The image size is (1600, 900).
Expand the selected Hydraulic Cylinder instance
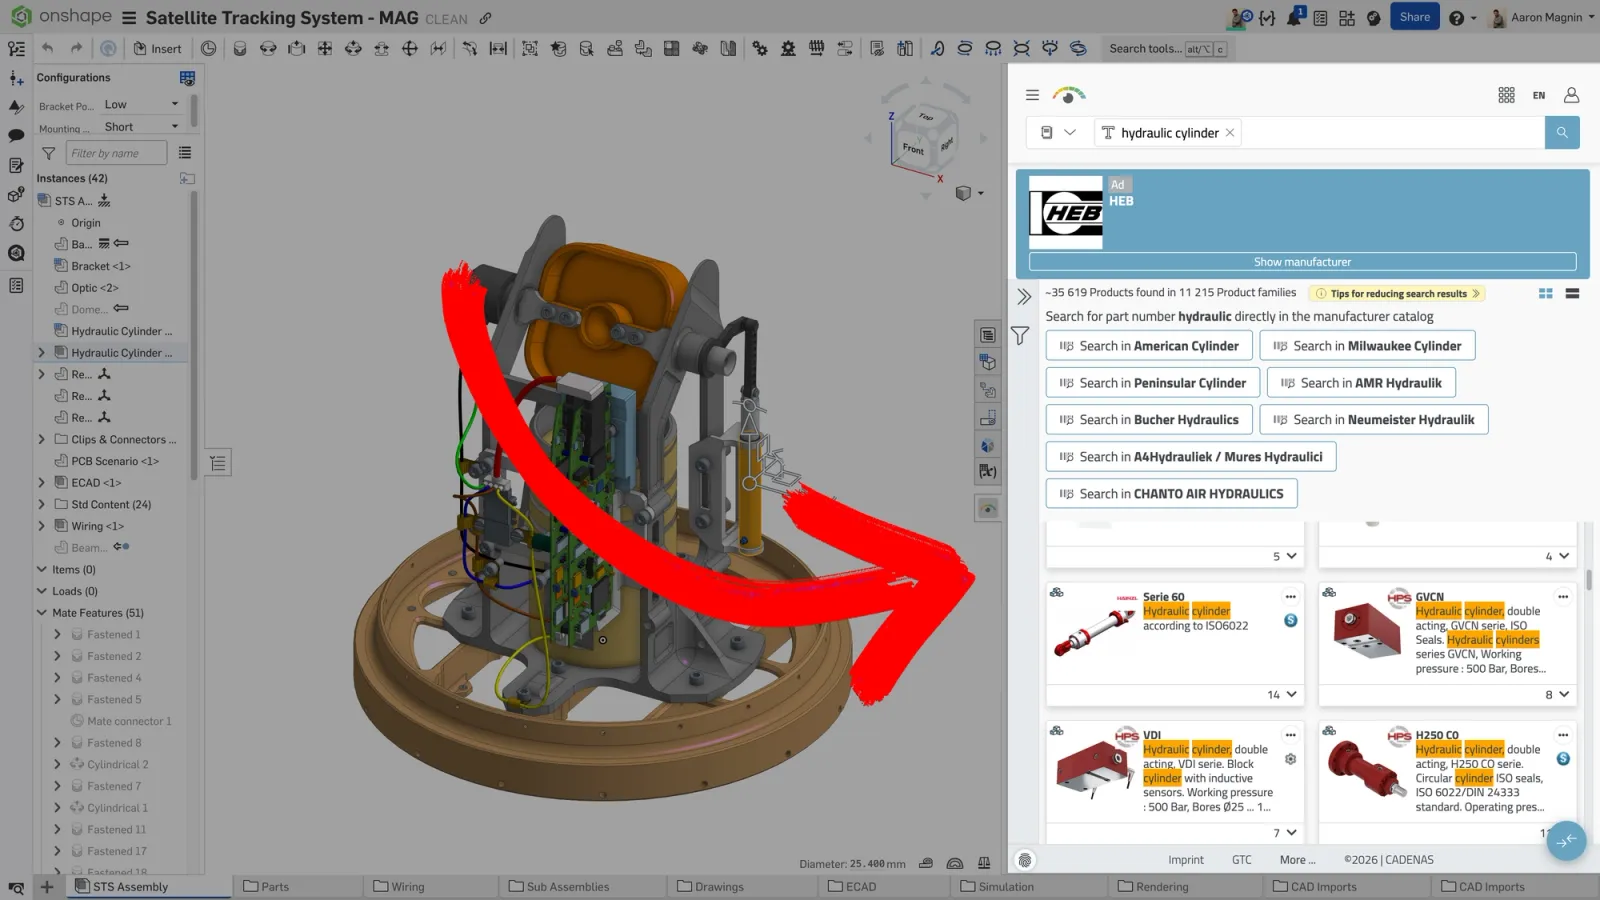click(41, 352)
